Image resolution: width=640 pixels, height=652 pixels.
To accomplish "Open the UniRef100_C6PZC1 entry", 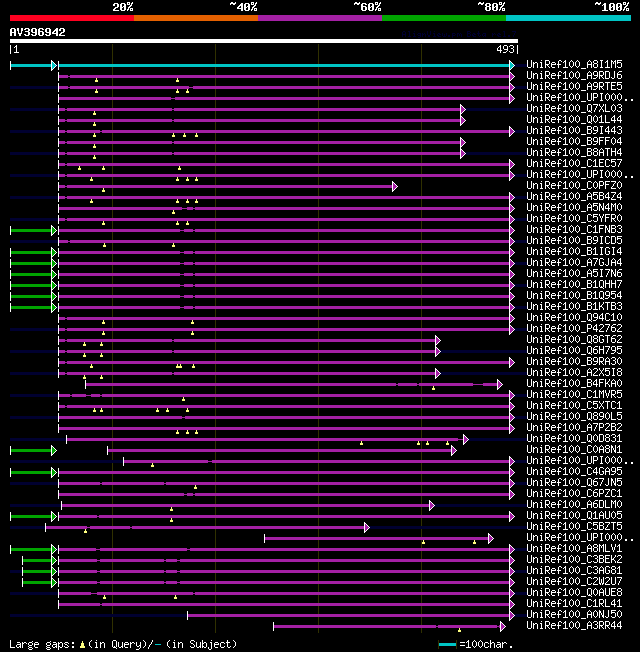I will 574,494.
